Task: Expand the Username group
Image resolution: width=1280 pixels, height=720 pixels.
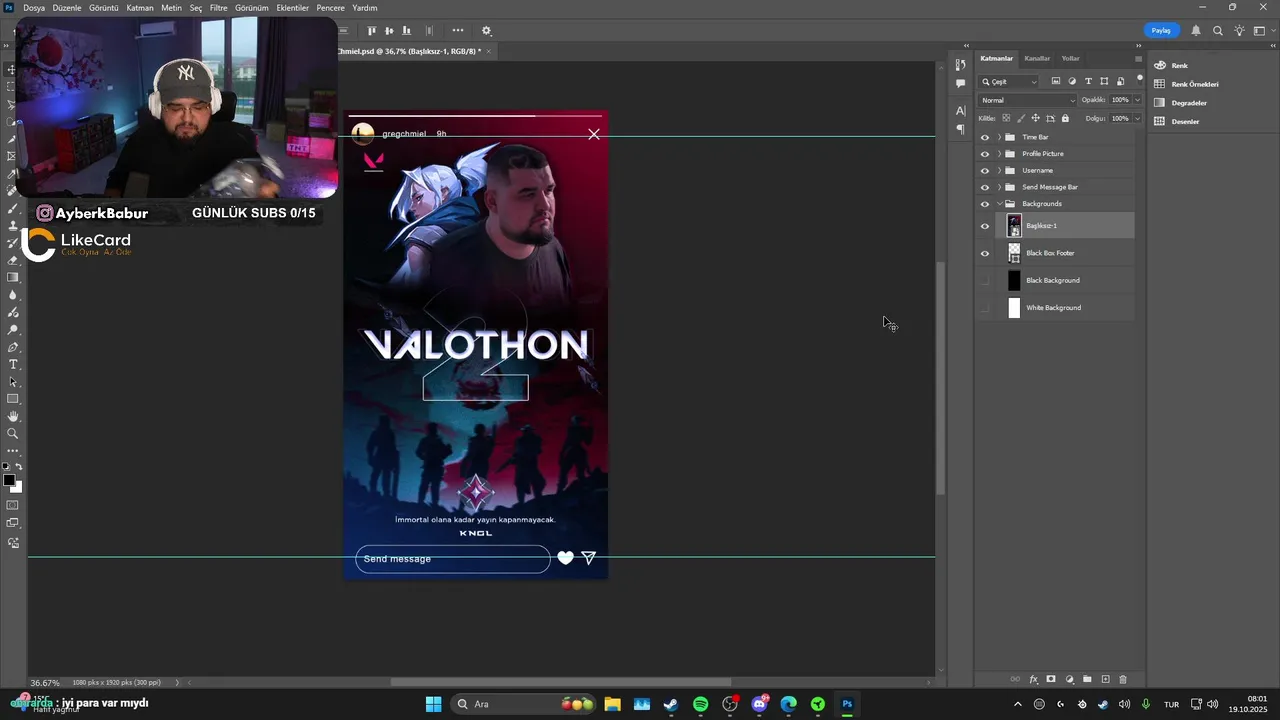Action: (999, 171)
